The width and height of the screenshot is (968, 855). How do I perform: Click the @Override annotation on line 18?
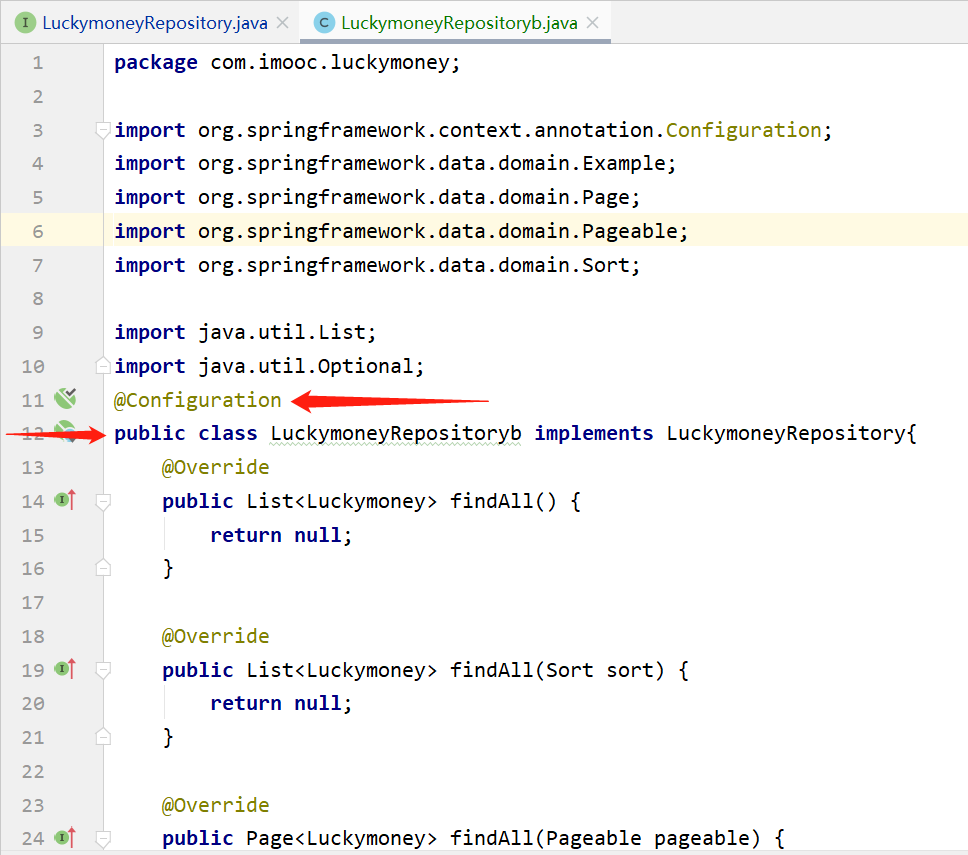(215, 636)
